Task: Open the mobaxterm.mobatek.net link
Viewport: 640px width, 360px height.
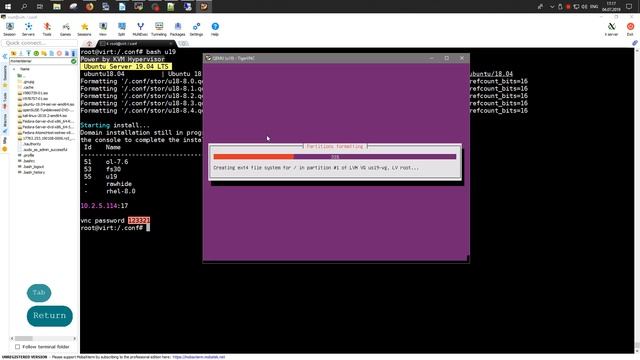Action: pos(198,357)
